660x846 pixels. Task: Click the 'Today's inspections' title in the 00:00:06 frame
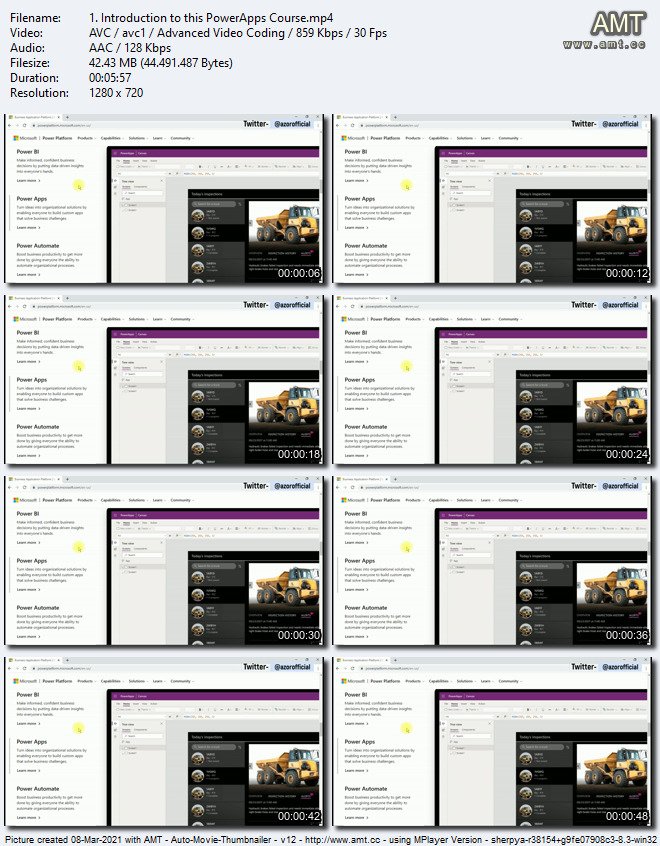[x=207, y=194]
